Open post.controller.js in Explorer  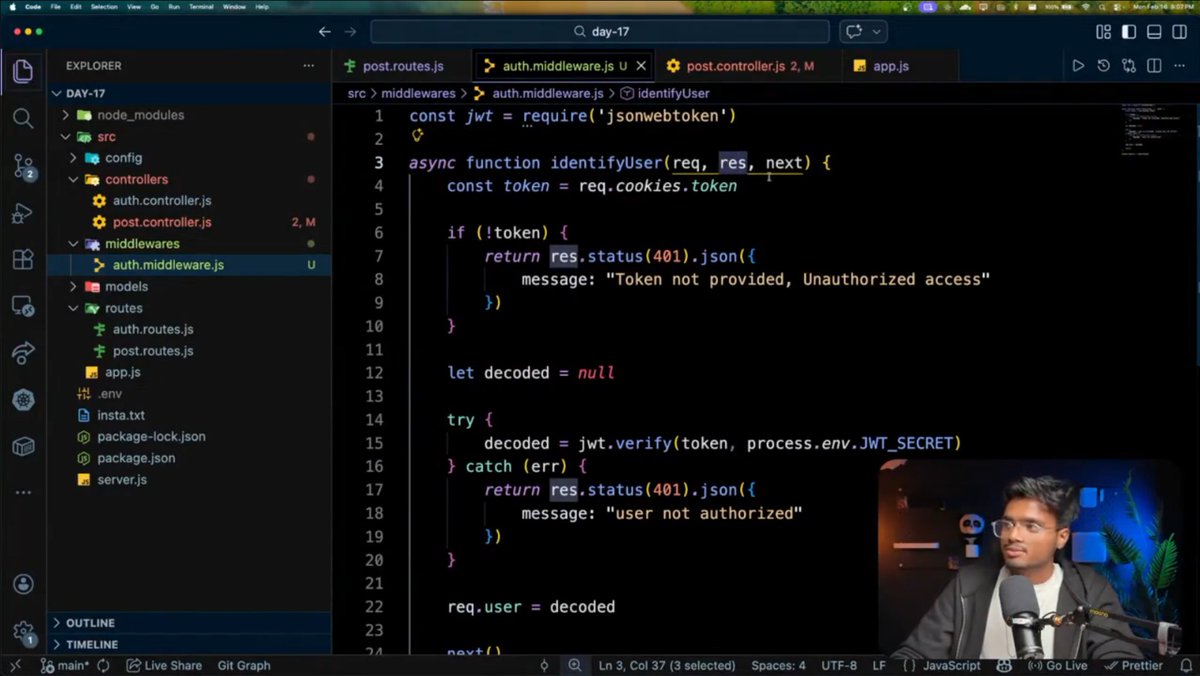[162, 222]
